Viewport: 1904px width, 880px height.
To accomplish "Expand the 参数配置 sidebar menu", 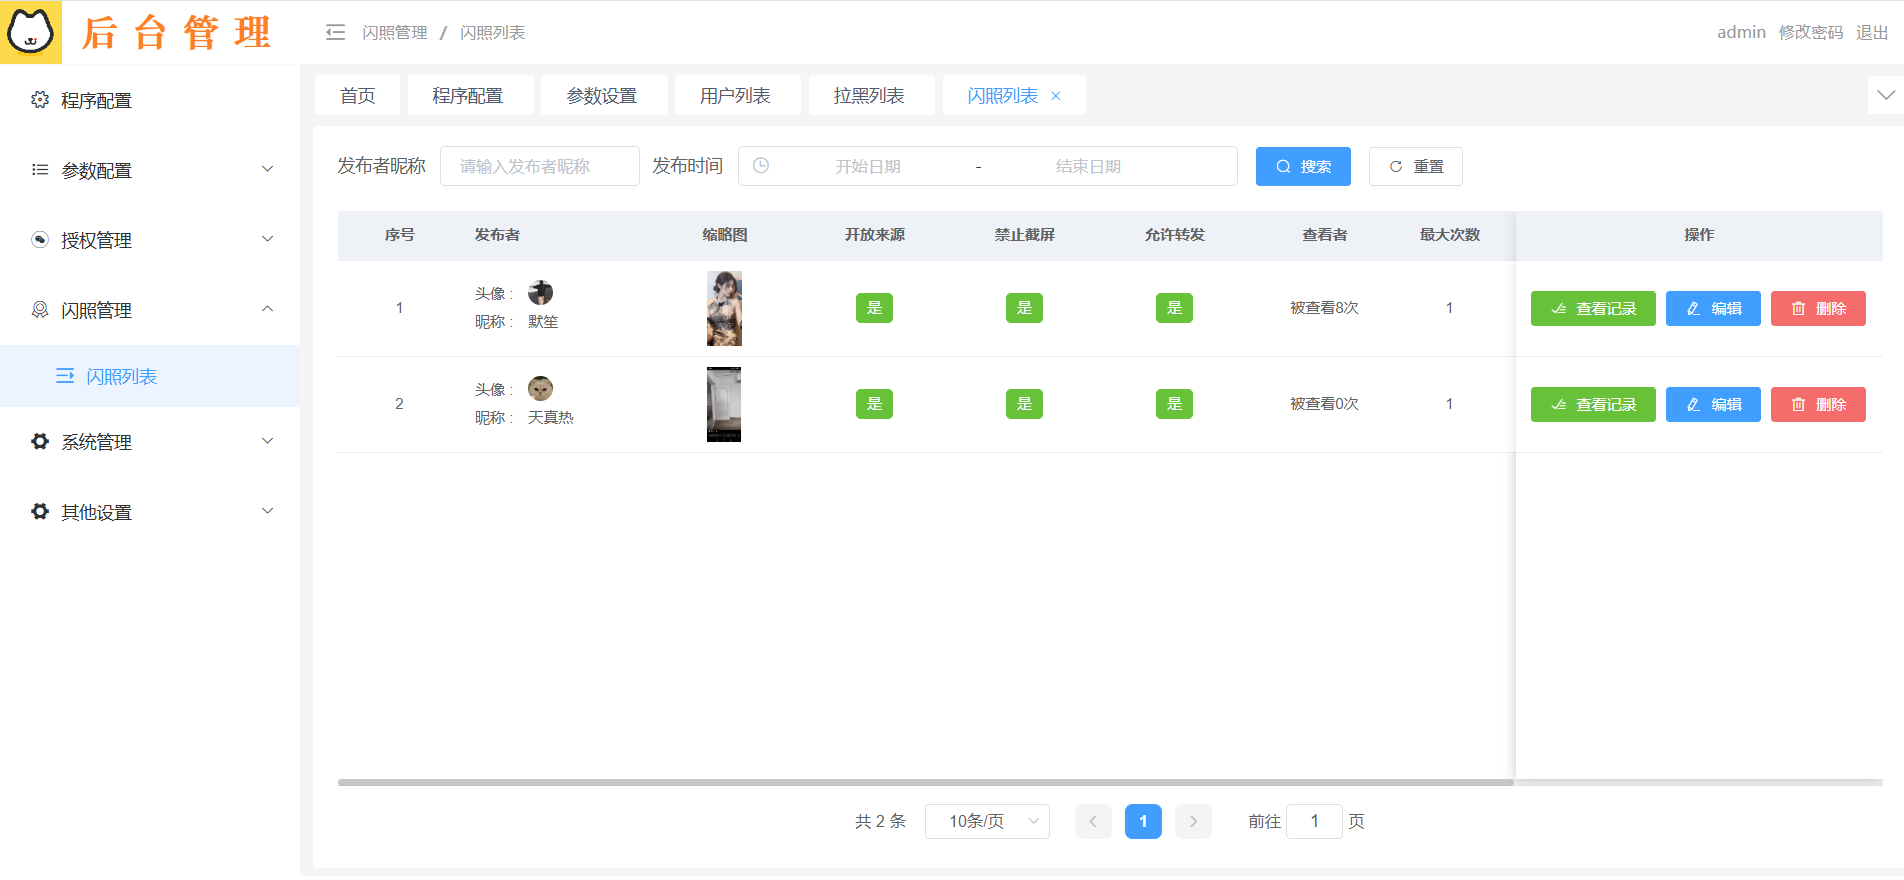I will click(x=150, y=170).
